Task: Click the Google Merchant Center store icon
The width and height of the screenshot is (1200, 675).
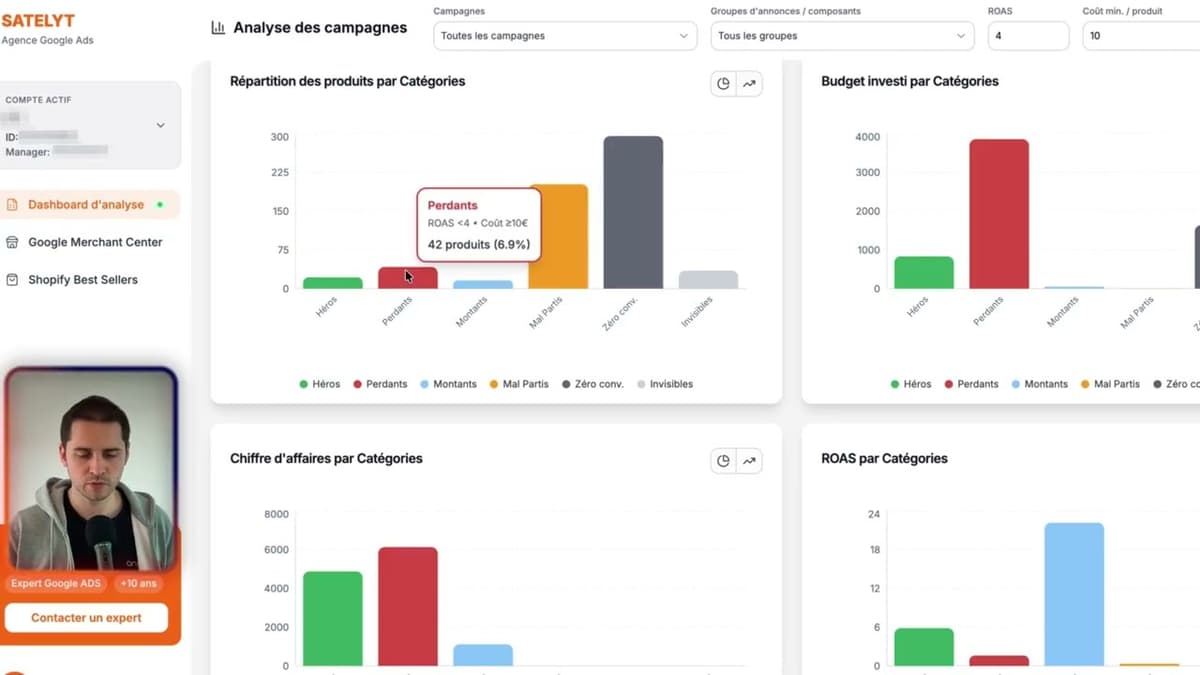Action: (x=13, y=242)
